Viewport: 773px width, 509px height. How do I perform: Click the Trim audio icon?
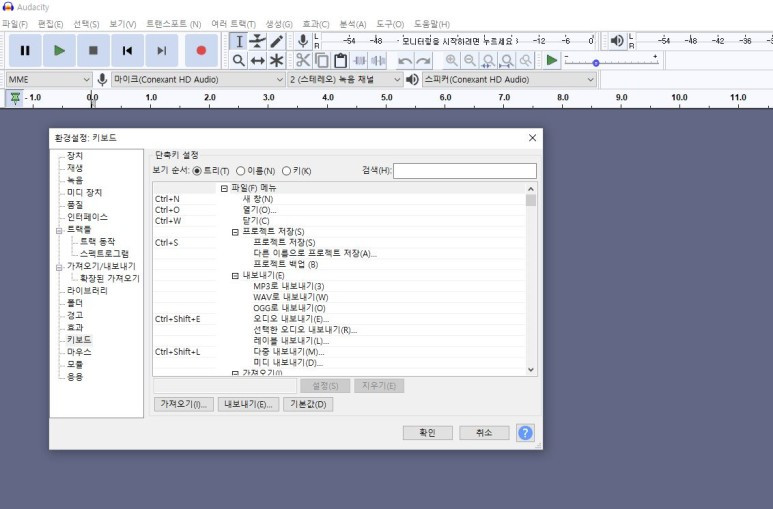359,61
